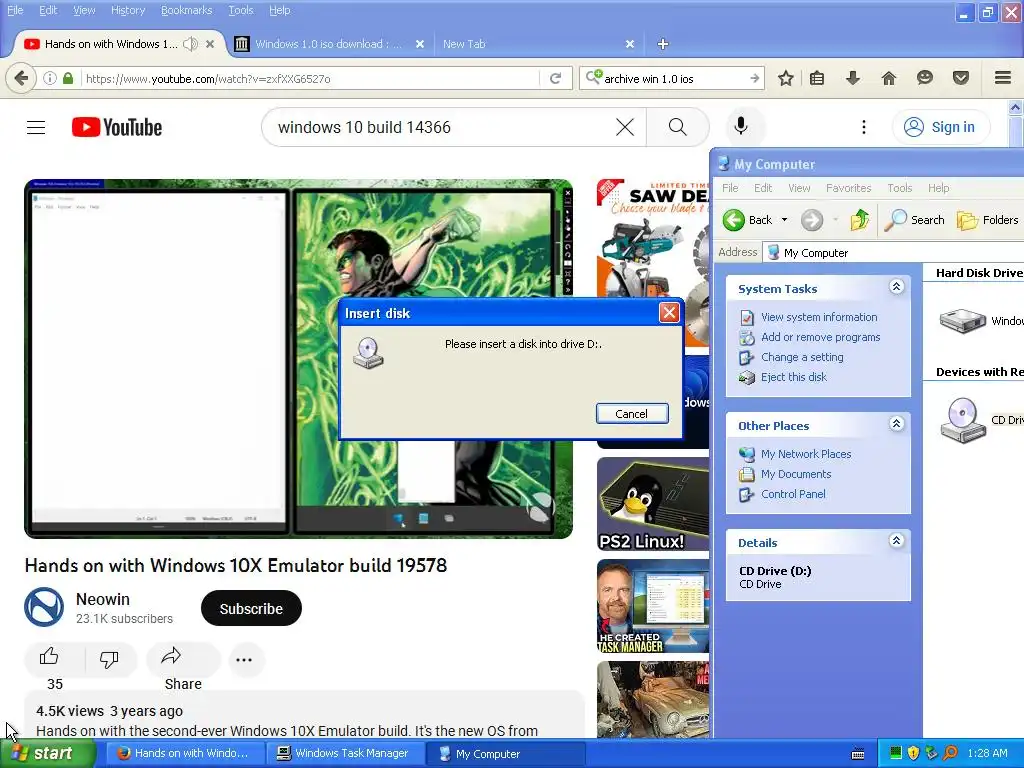1024x768 pixels.
Task: Click the browser search box
Action: point(673,79)
